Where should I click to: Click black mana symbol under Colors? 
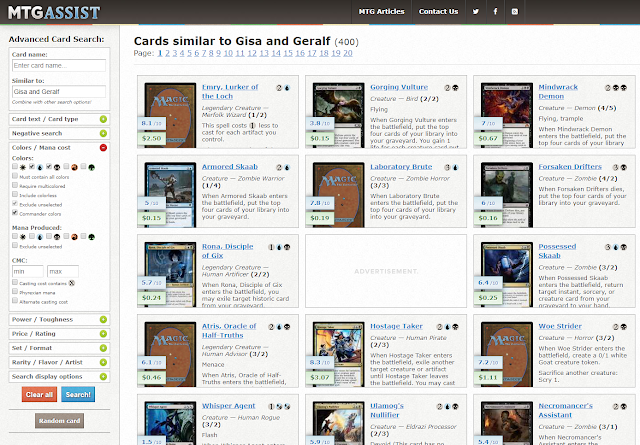point(57,167)
